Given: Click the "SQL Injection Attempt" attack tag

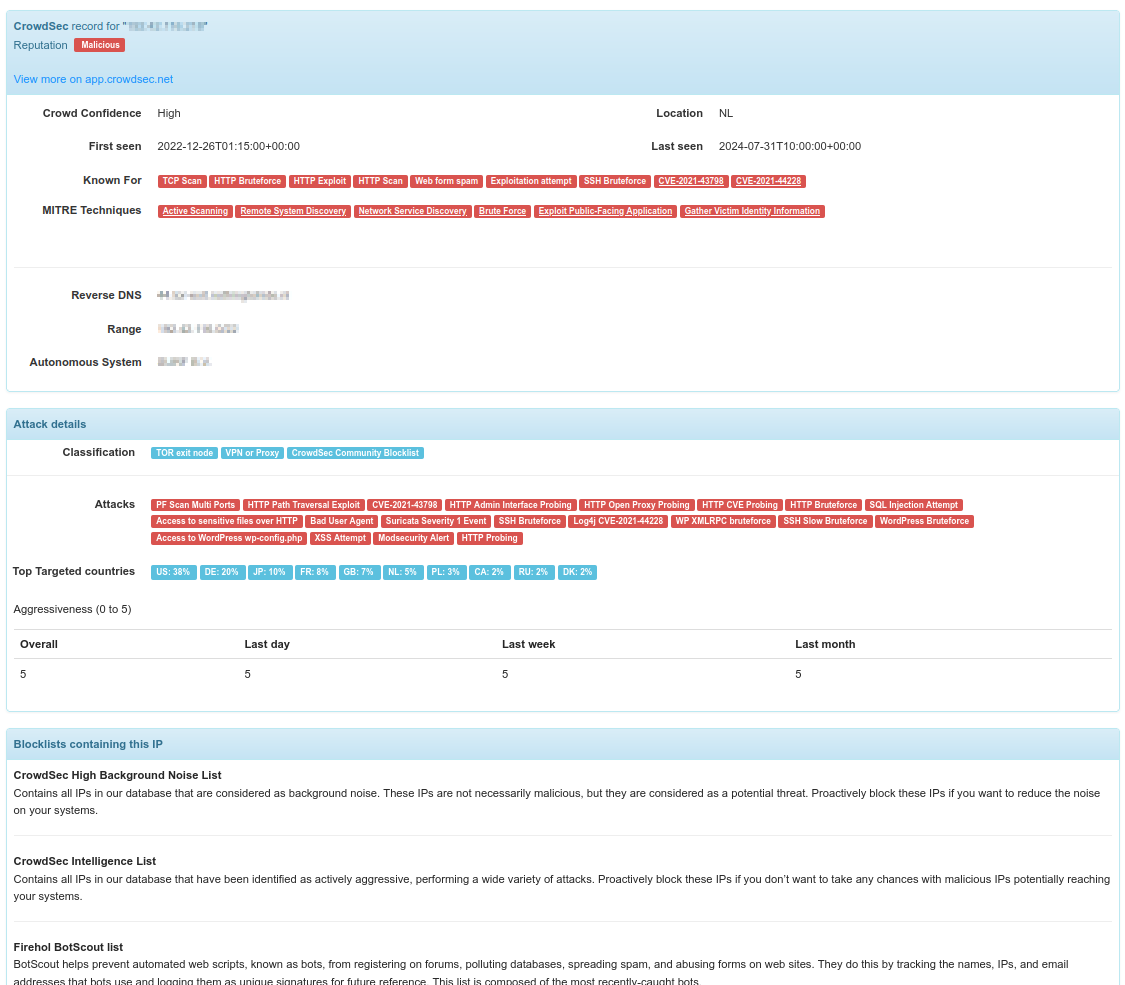Looking at the screenshot, I should [x=913, y=505].
